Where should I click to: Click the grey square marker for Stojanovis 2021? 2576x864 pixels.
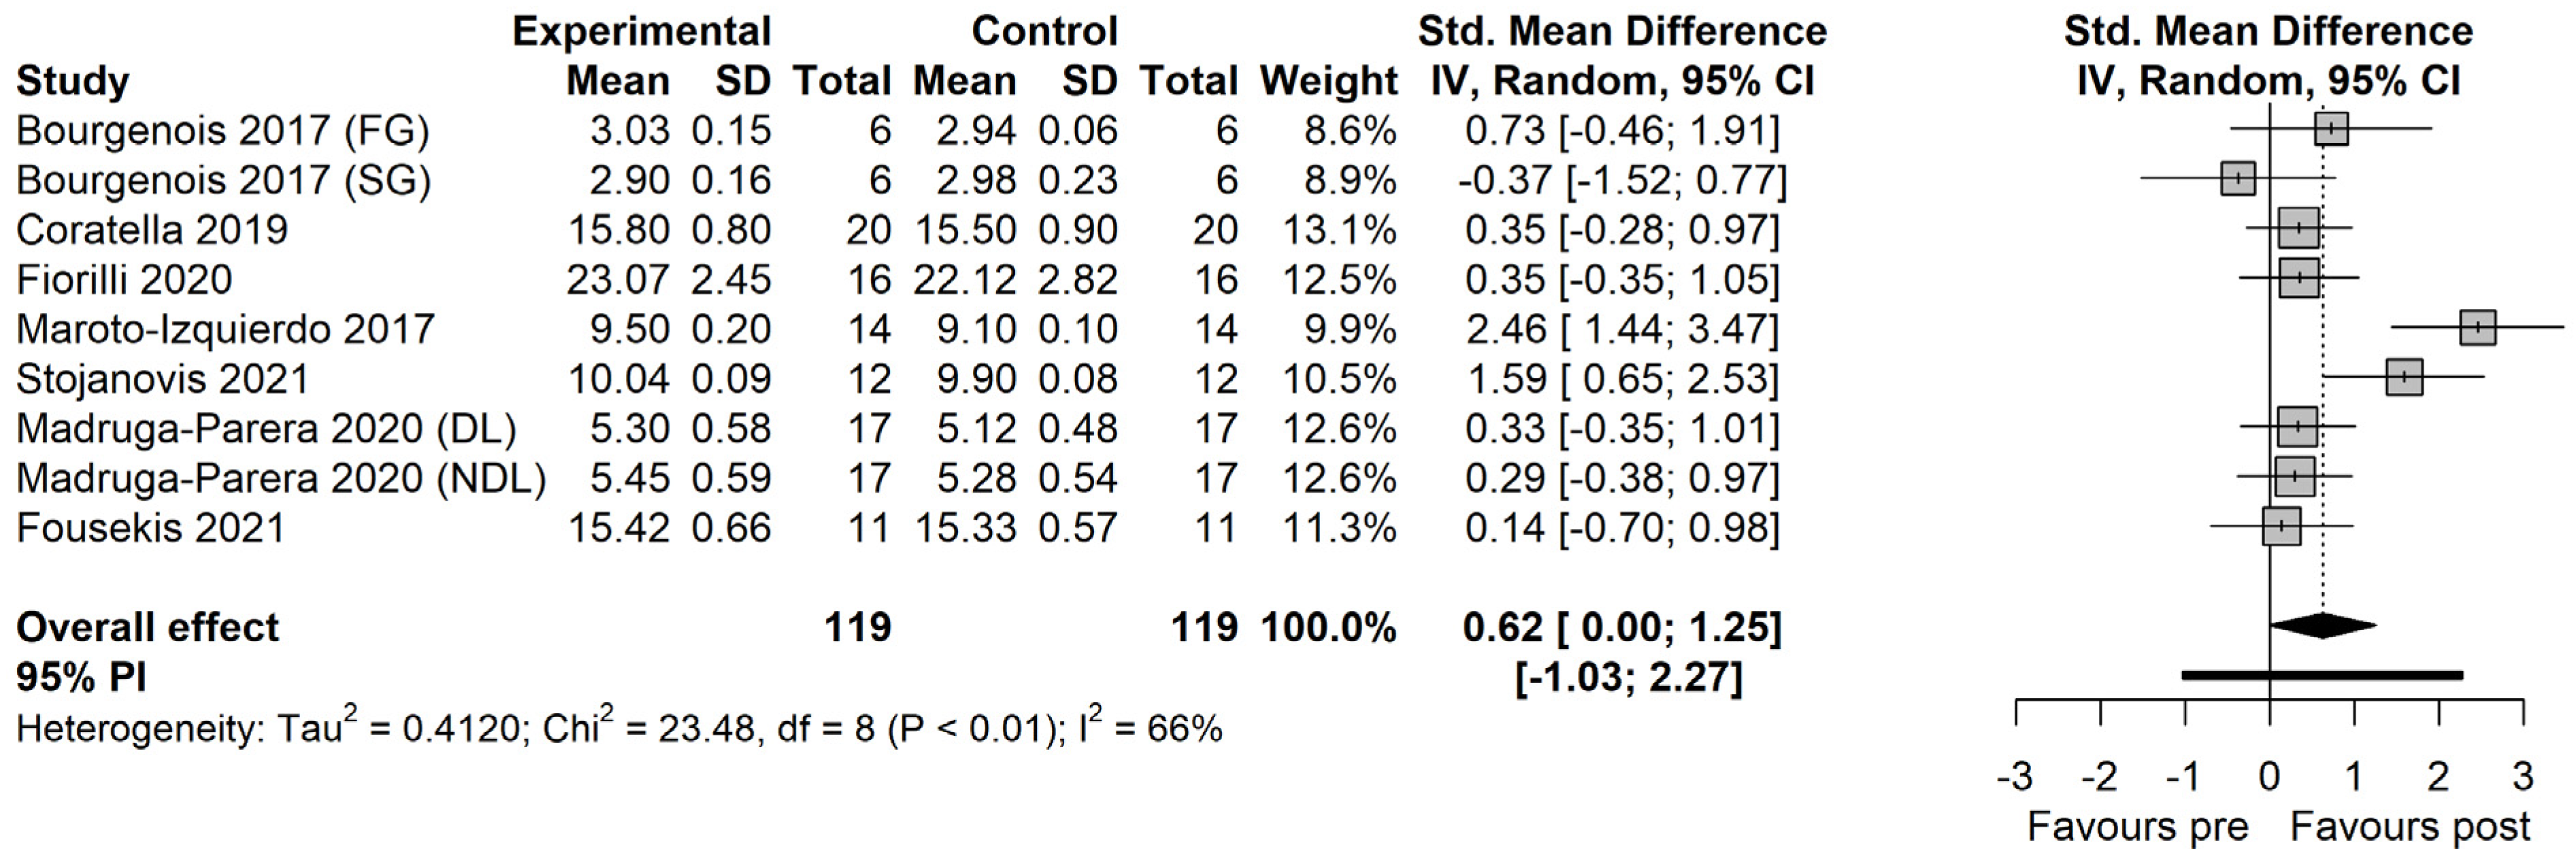2404,377
